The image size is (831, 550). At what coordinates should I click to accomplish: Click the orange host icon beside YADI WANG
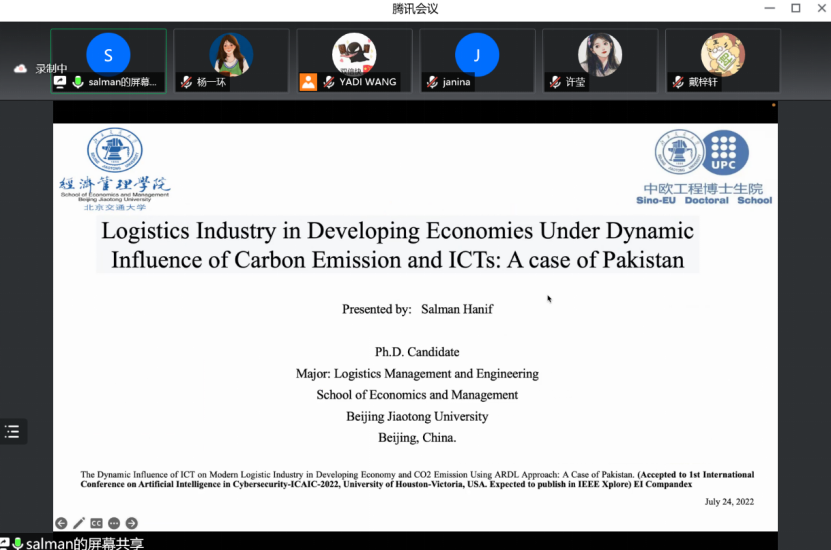308,82
